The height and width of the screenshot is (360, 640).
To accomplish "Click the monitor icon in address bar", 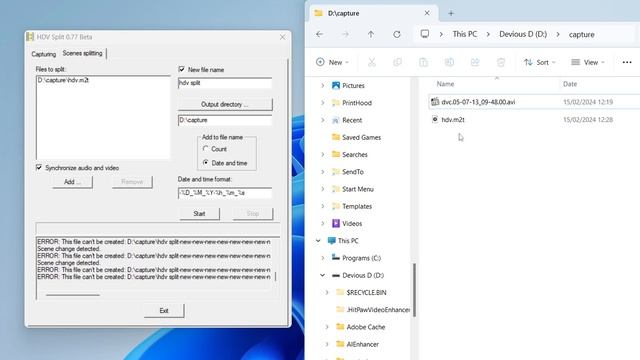I will tap(425, 34).
